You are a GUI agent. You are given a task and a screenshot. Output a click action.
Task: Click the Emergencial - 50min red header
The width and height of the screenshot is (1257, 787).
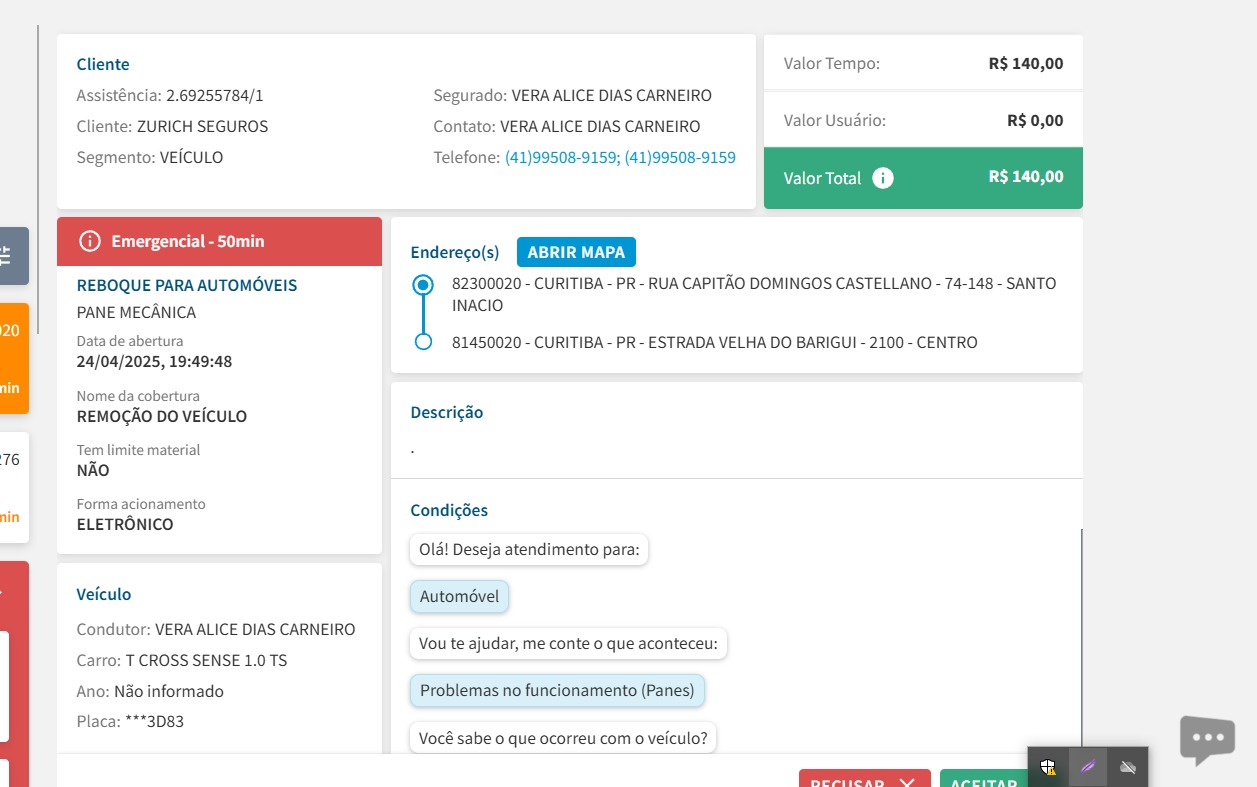pyautogui.click(x=219, y=241)
